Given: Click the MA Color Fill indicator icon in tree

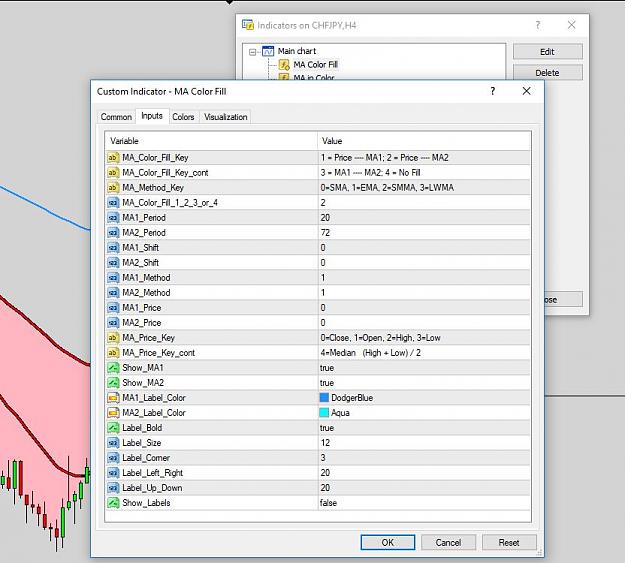Looking at the screenshot, I should coord(284,65).
